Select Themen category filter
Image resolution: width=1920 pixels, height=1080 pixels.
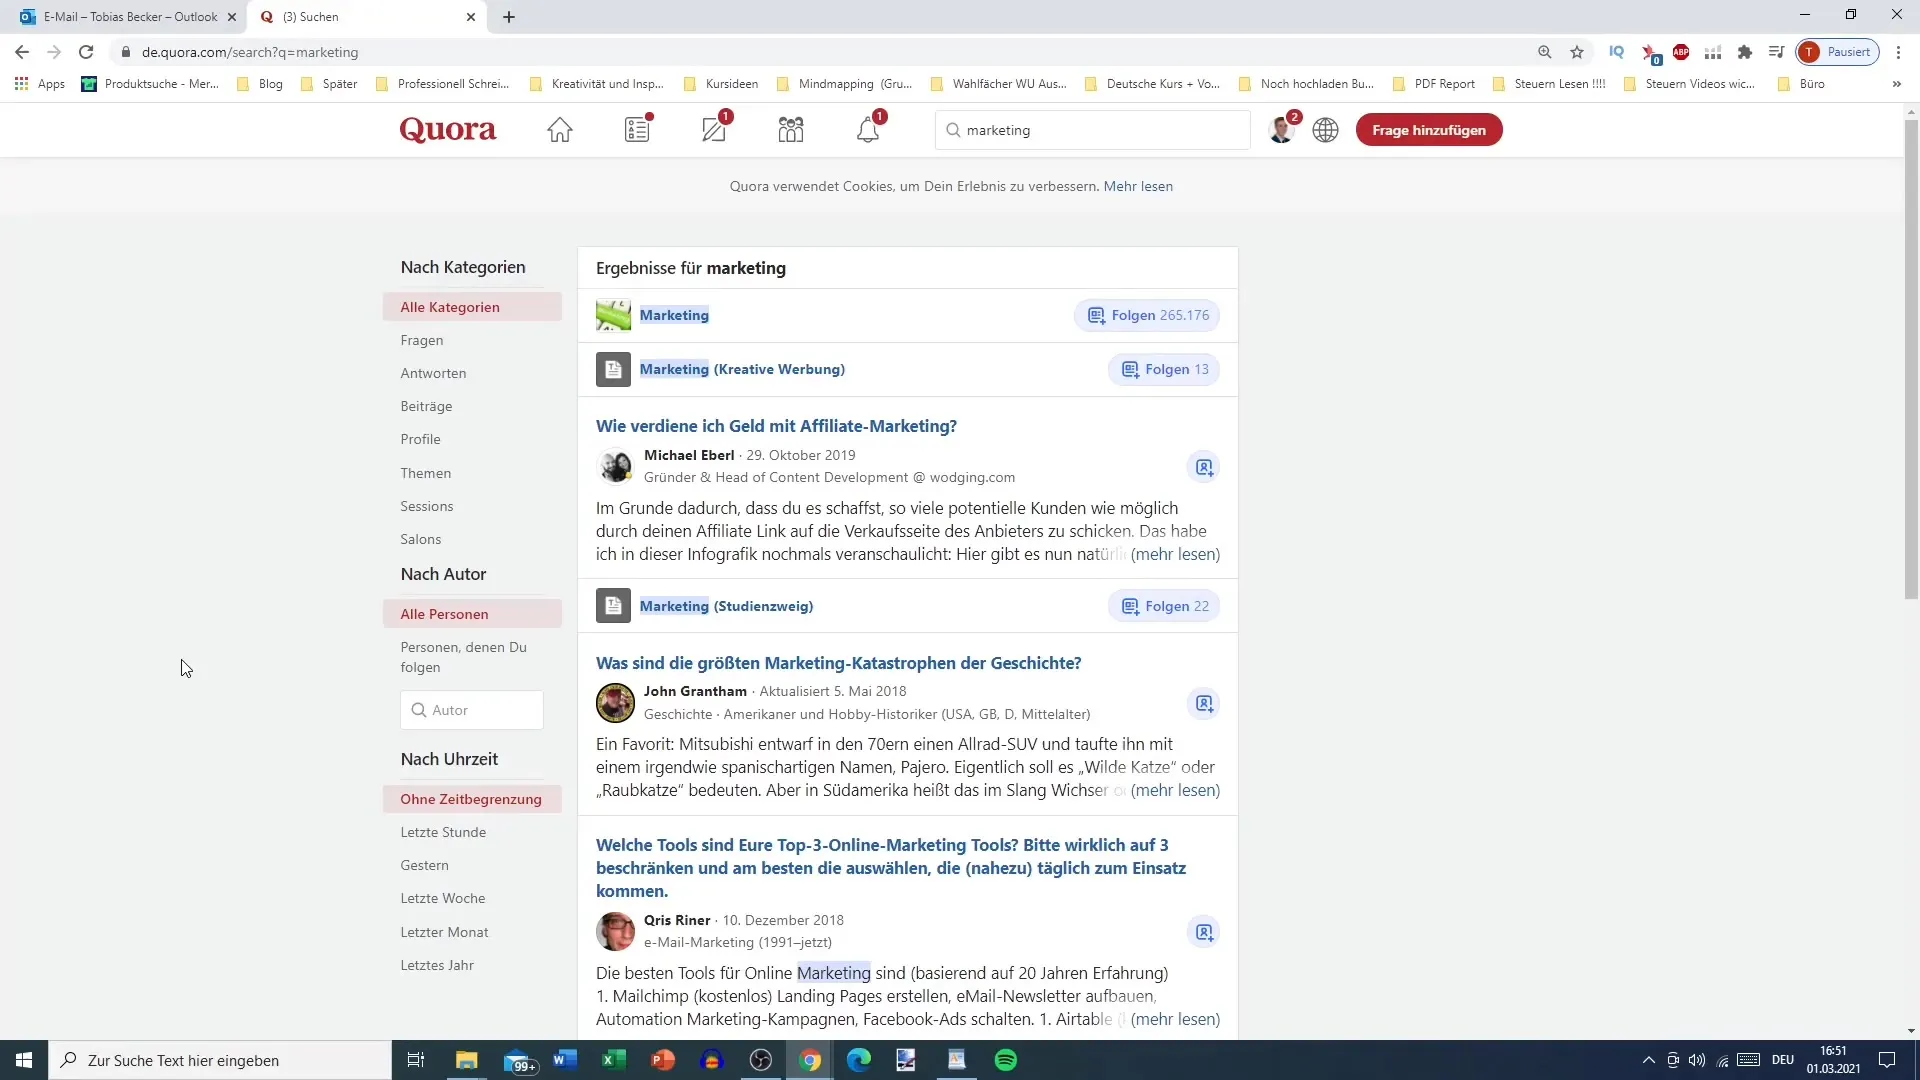point(426,472)
